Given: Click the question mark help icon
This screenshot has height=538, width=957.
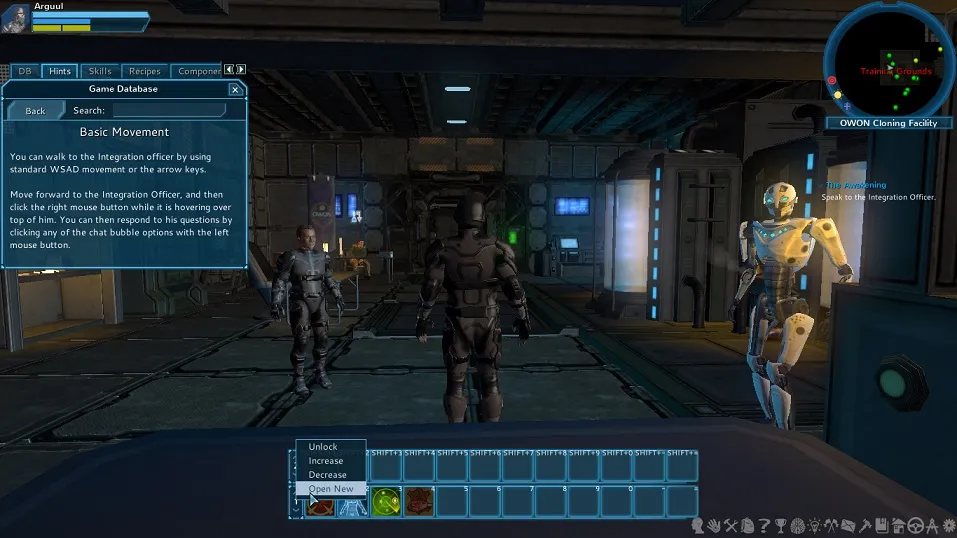Looking at the screenshot, I should [764, 525].
